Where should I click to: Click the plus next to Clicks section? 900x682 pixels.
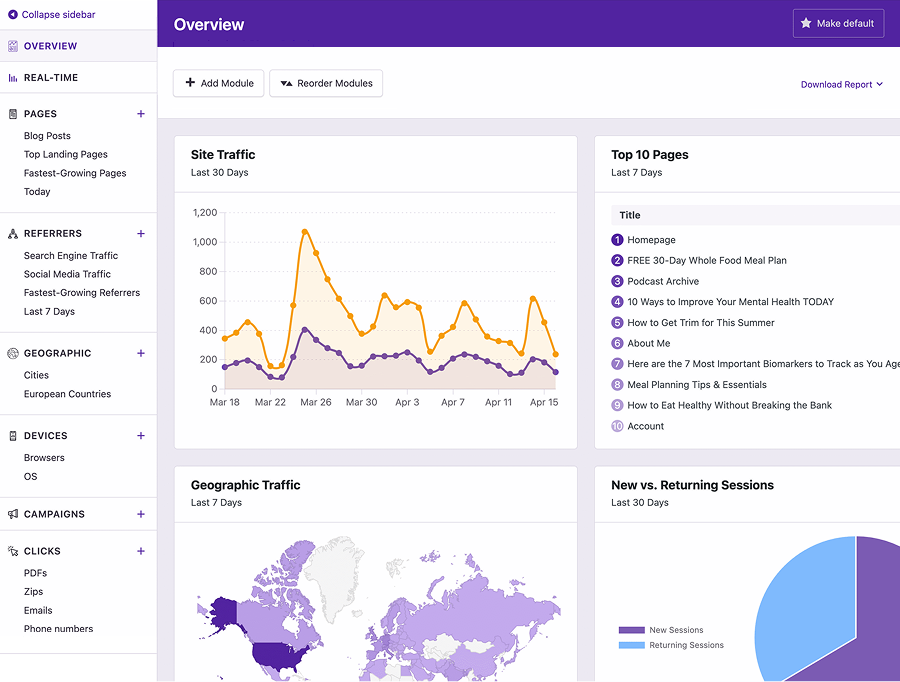pyautogui.click(x=141, y=551)
